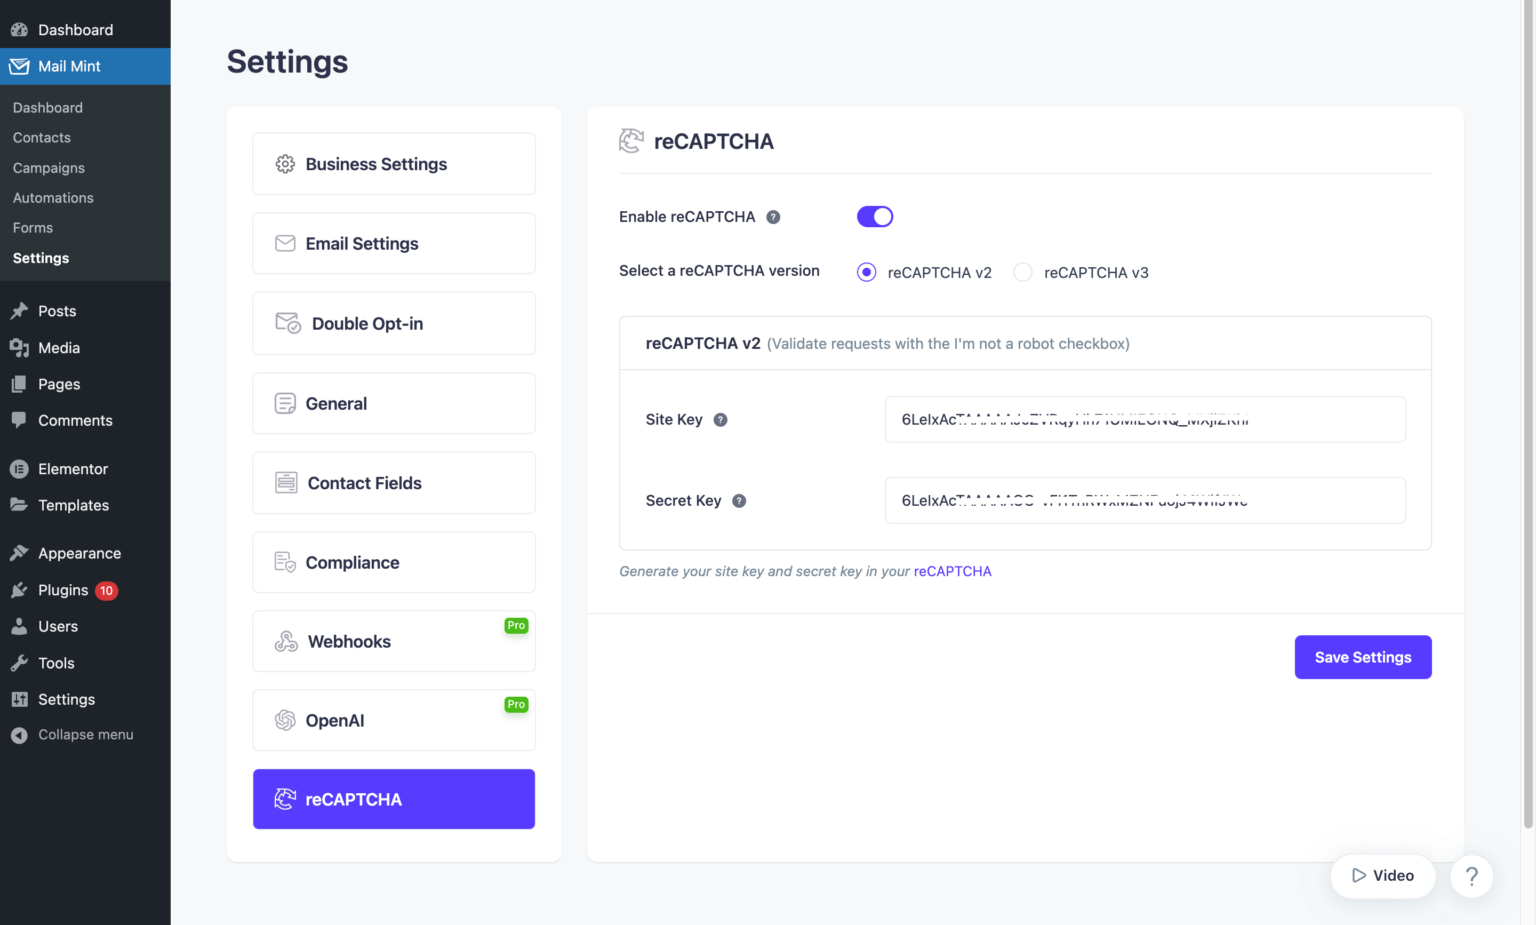
Task: Click the Compliance settings icon
Action: pos(286,562)
